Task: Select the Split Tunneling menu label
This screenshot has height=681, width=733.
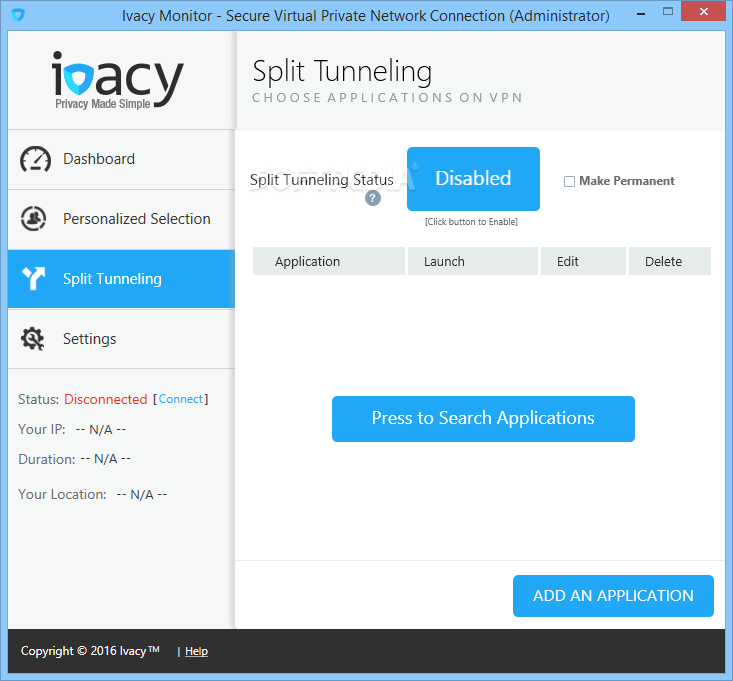Action: tap(112, 279)
